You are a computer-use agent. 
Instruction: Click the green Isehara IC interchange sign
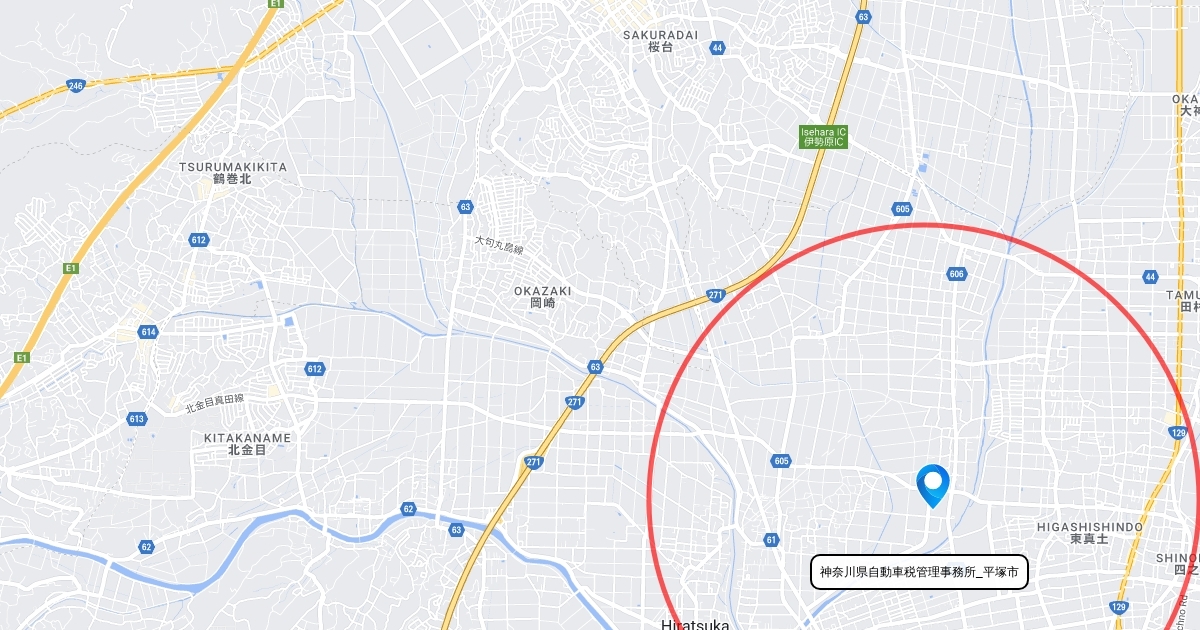click(x=824, y=137)
